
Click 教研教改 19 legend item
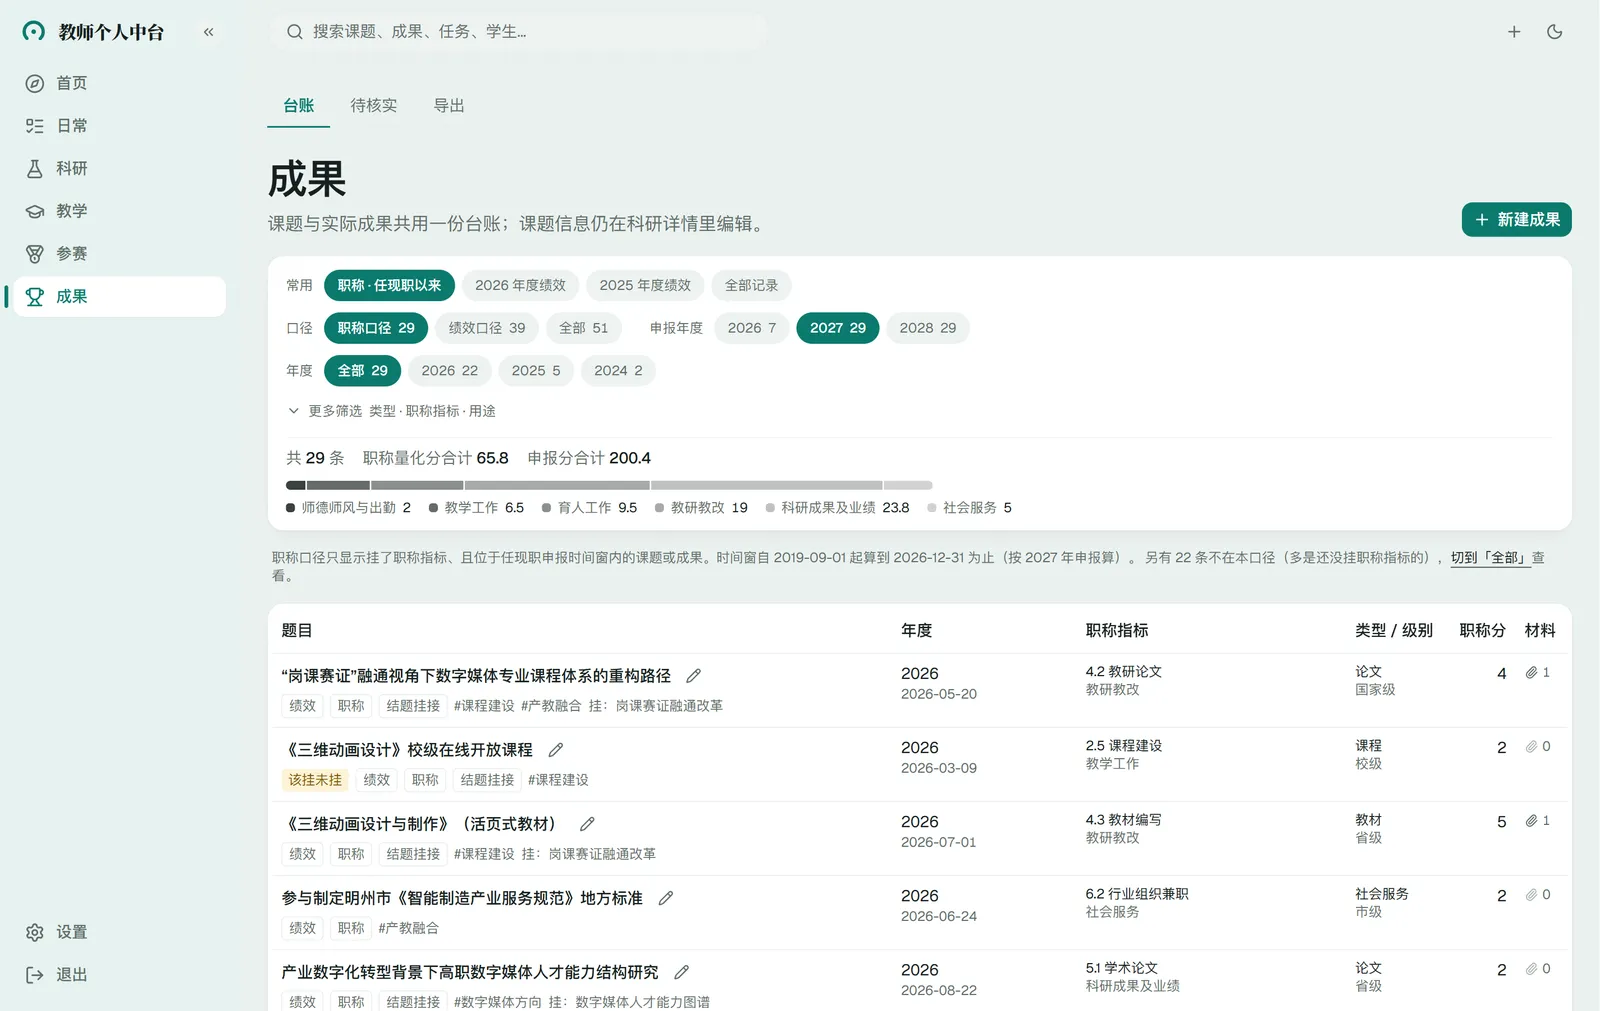701,508
